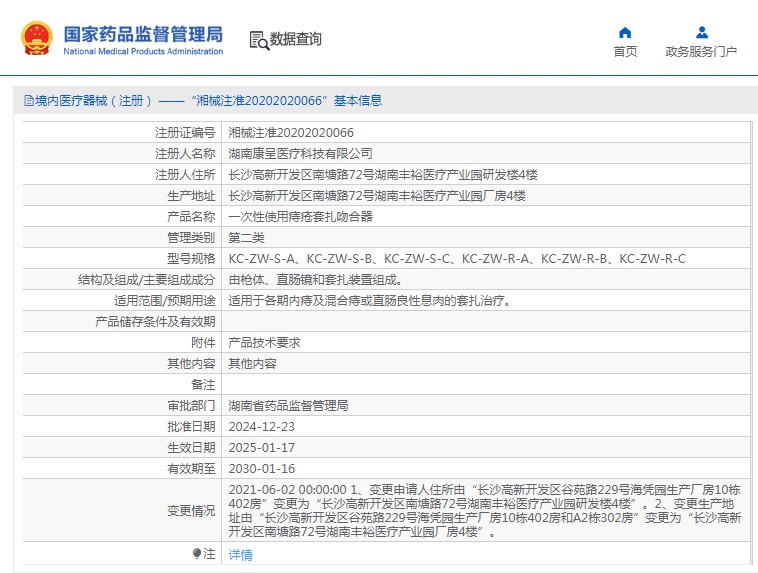
Task: Click 政务服务门户 text link
Action: [701, 51]
